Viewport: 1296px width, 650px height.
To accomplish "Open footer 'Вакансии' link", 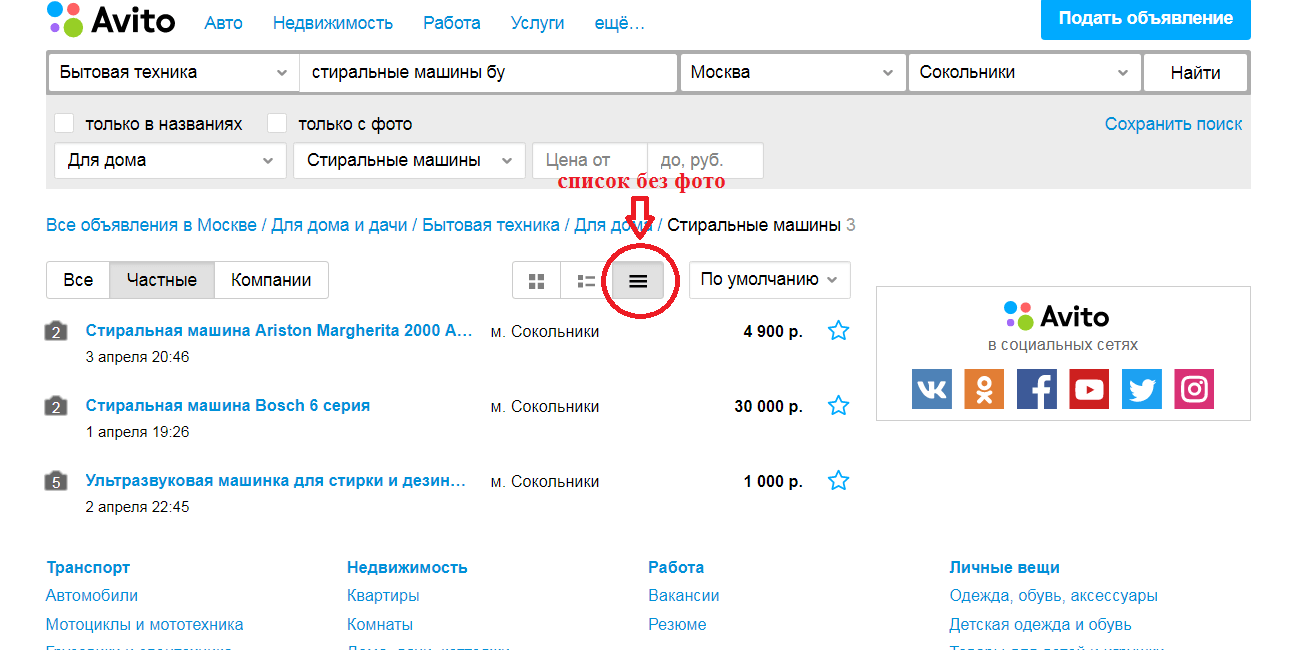I will point(684,596).
